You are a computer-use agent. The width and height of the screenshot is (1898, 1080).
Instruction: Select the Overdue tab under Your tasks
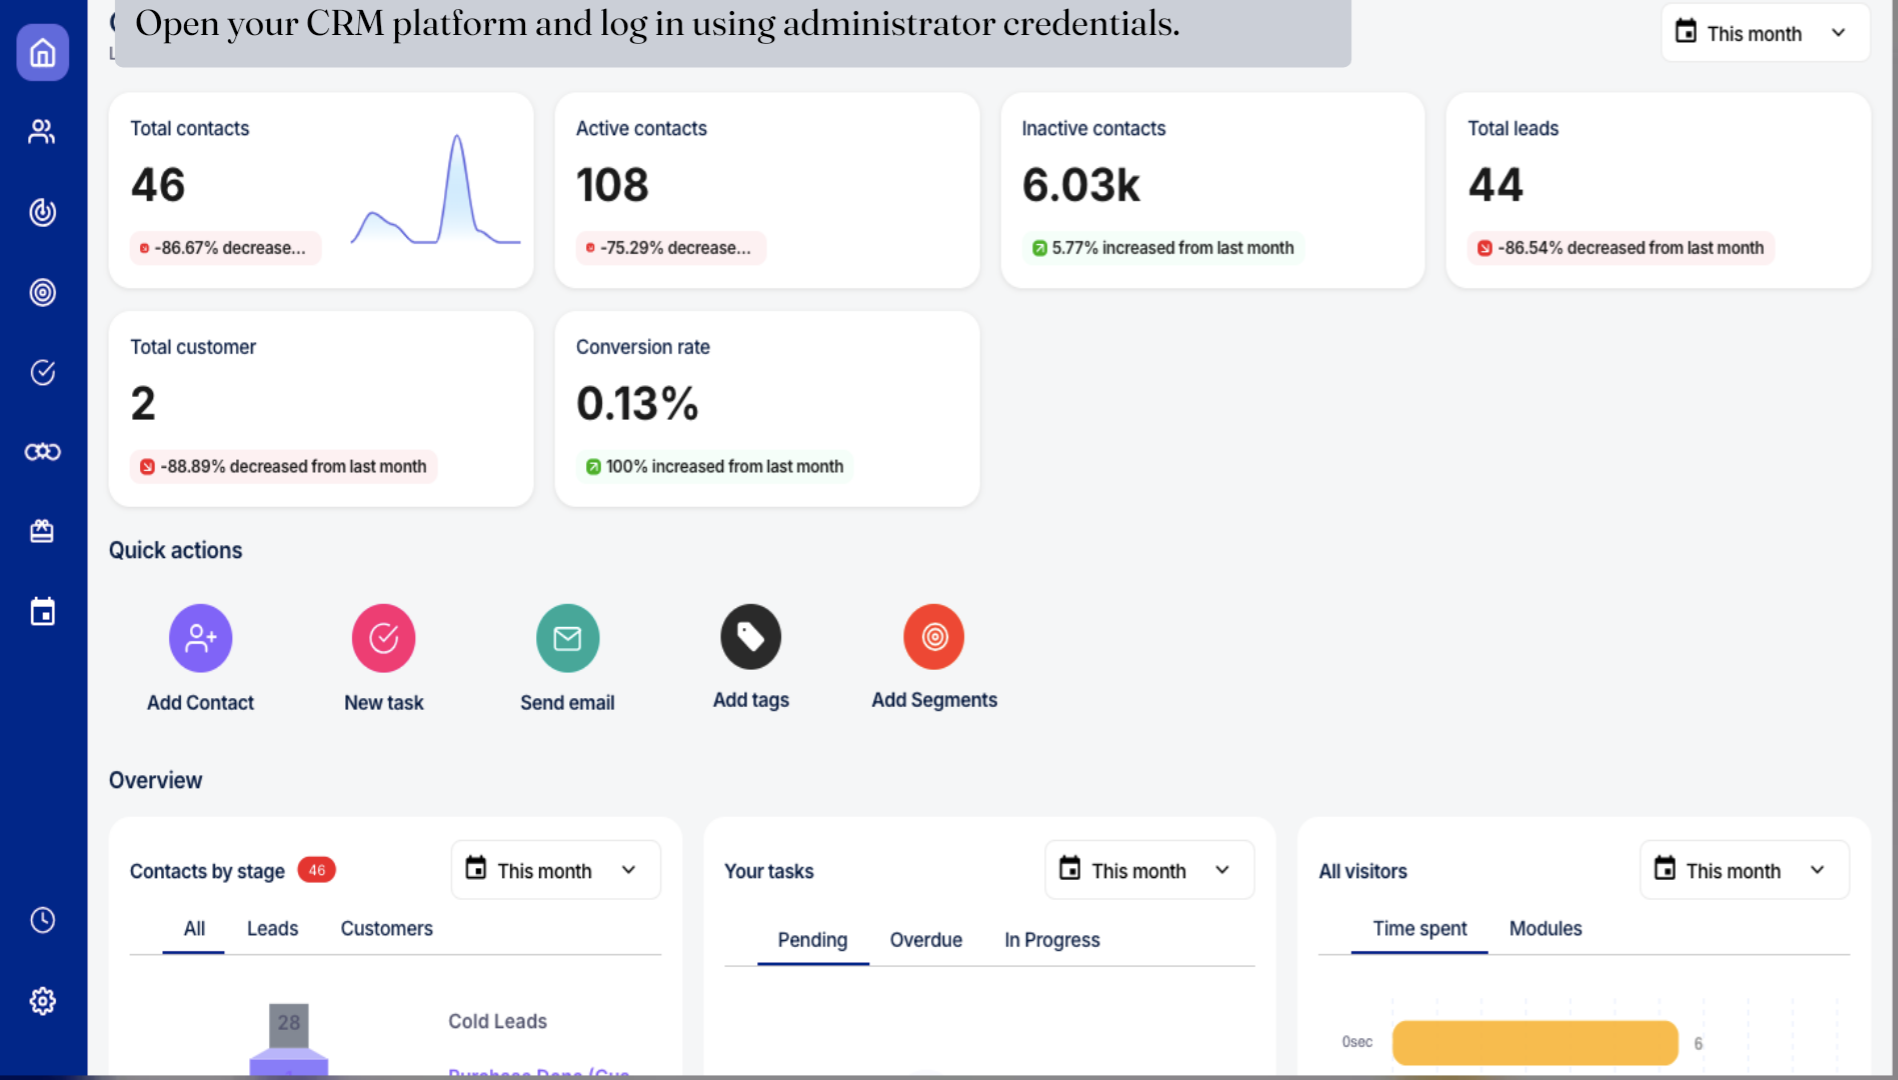click(925, 939)
